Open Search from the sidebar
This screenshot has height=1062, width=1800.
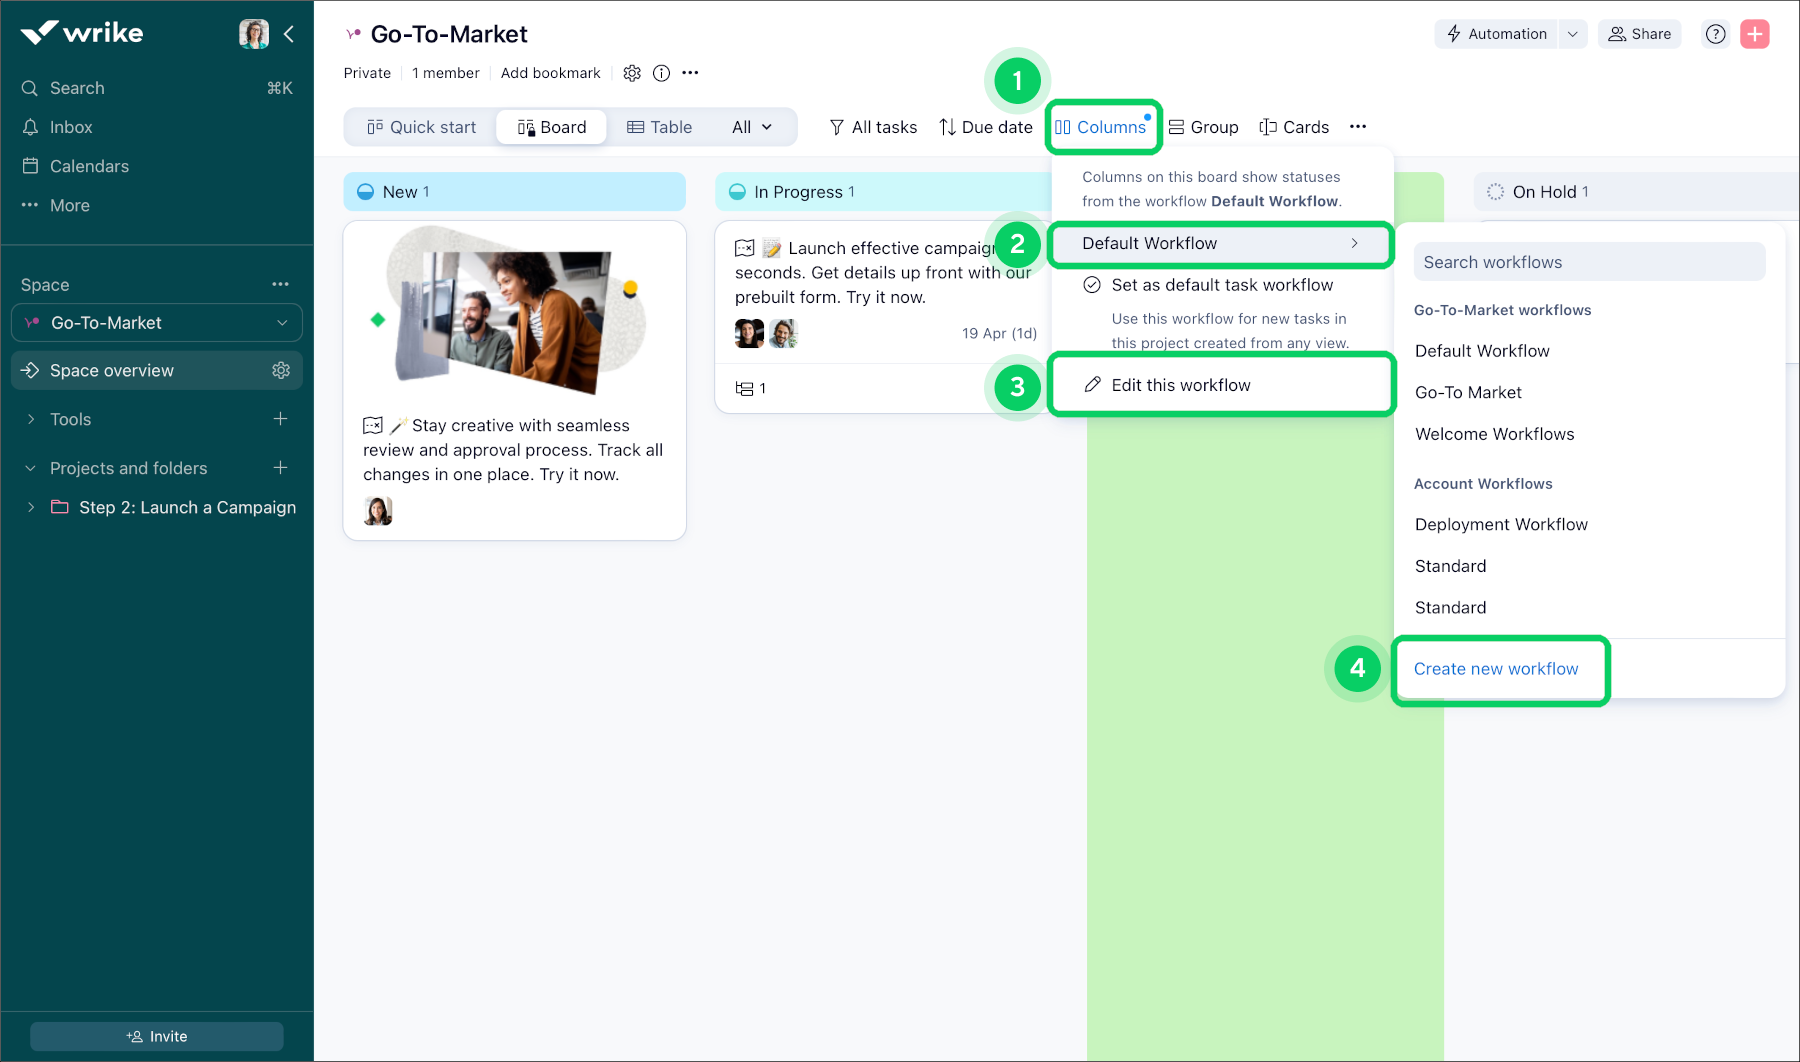click(x=77, y=88)
